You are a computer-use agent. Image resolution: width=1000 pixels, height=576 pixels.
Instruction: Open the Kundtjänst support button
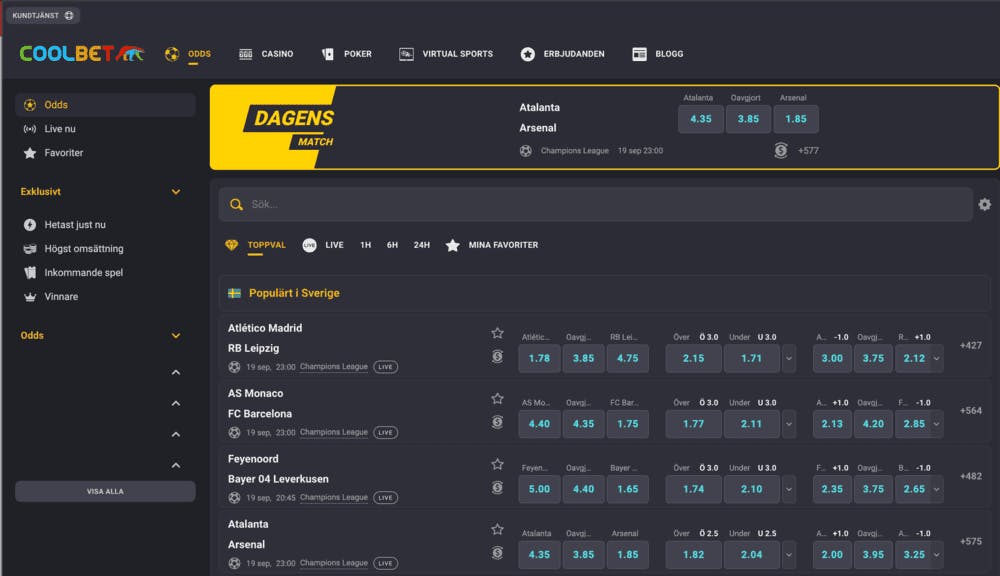coord(43,15)
